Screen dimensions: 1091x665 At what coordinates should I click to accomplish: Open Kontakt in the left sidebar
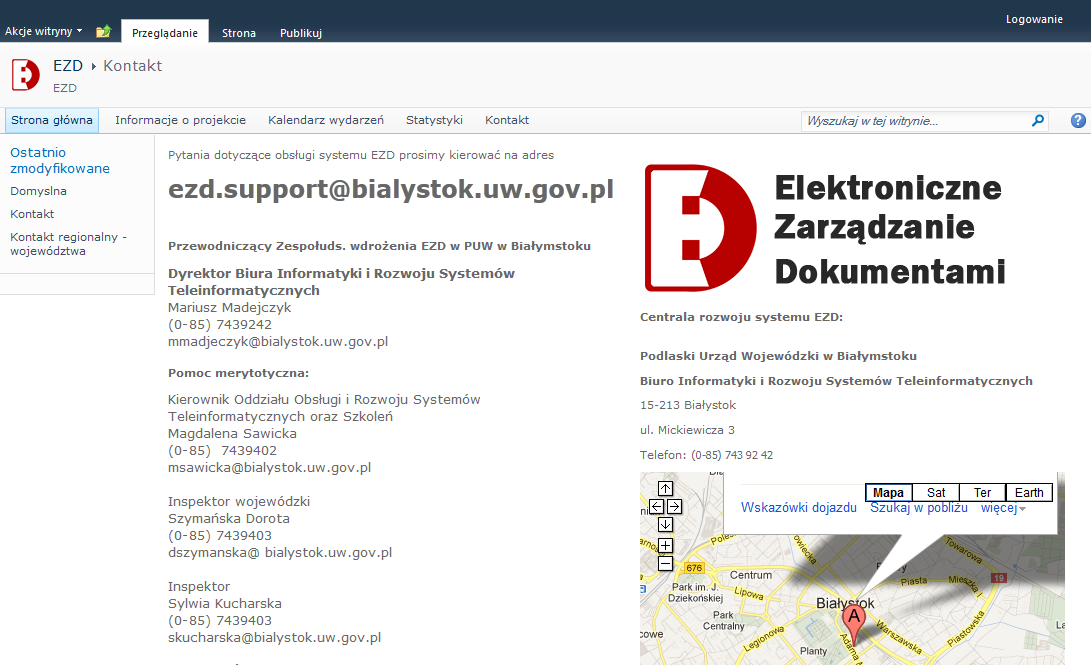click(x=32, y=214)
